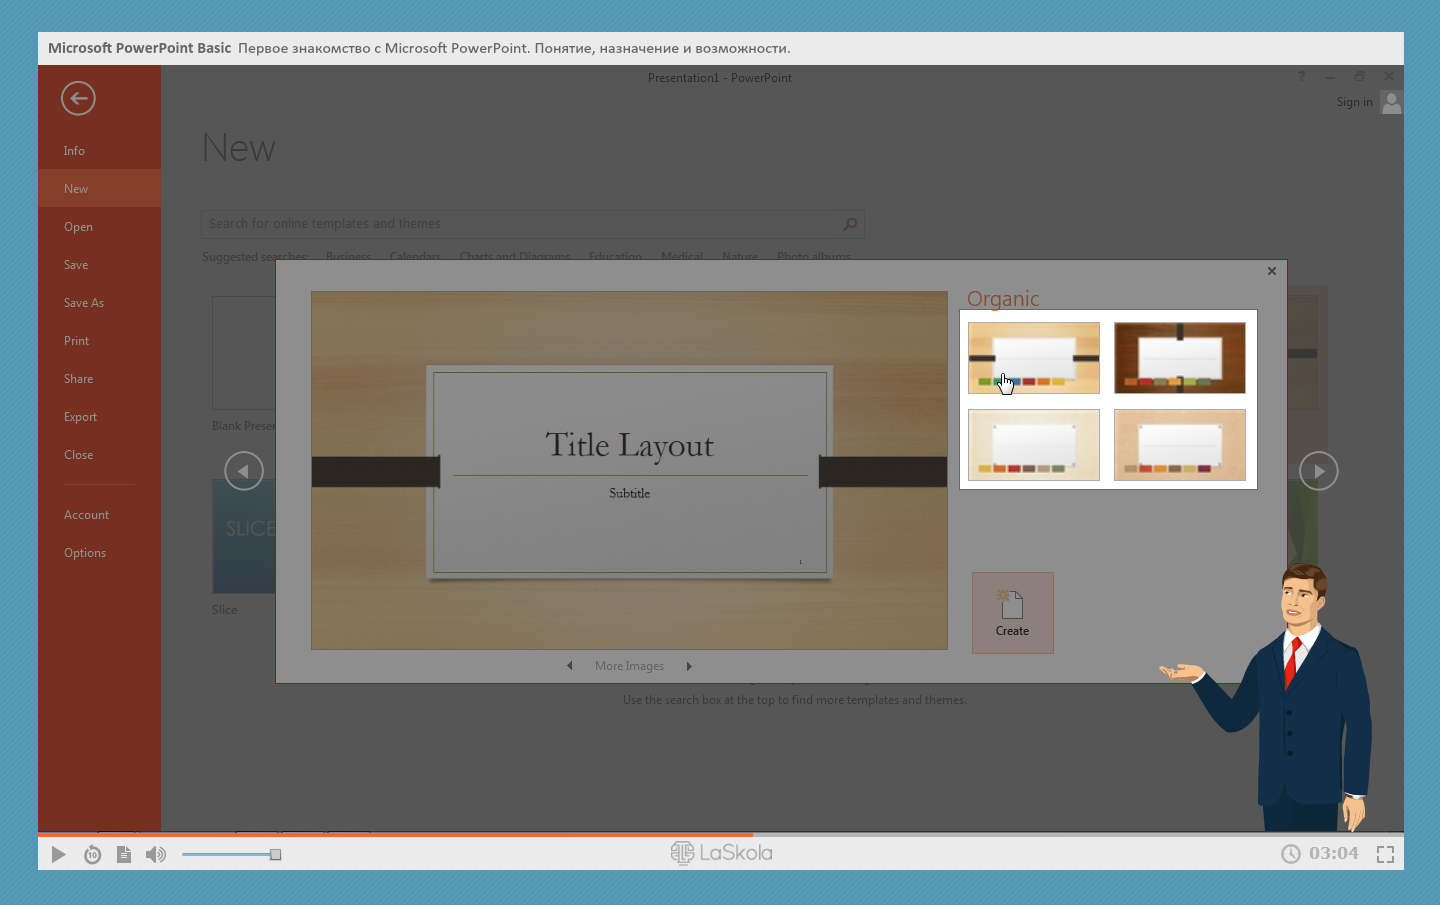Go to the previous template with left arrow

click(x=244, y=471)
